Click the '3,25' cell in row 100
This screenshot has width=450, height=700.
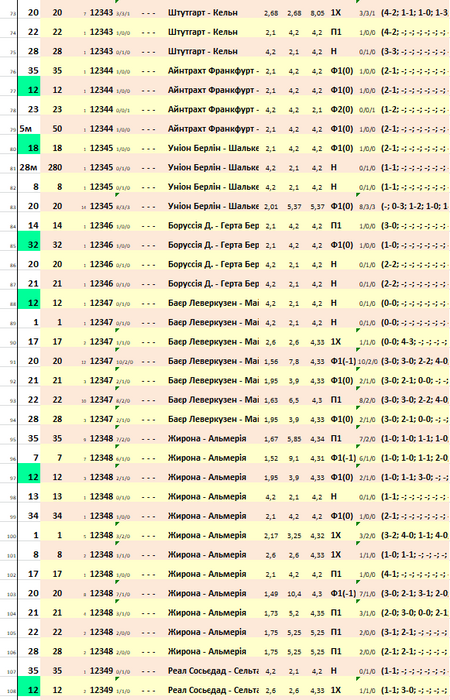point(294,536)
